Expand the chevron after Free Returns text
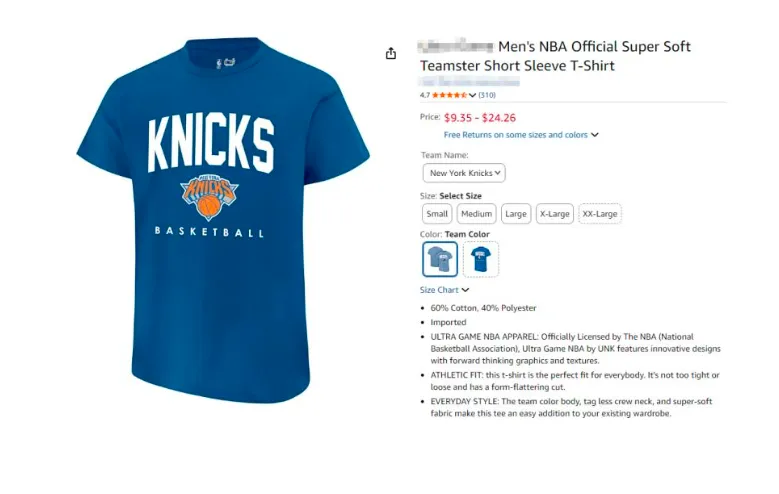The height and width of the screenshot is (494, 779). [595, 135]
